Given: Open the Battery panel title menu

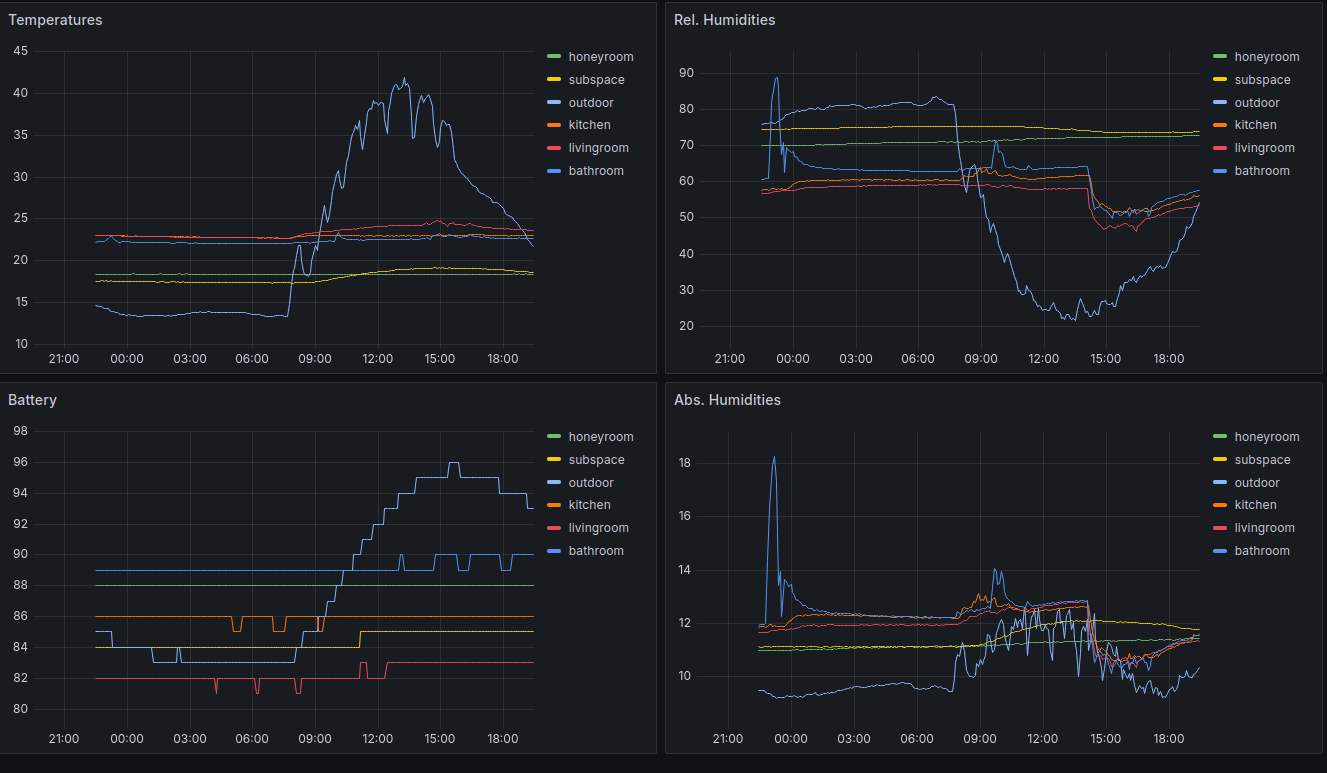Looking at the screenshot, I should pyautogui.click(x=32, y=400).
